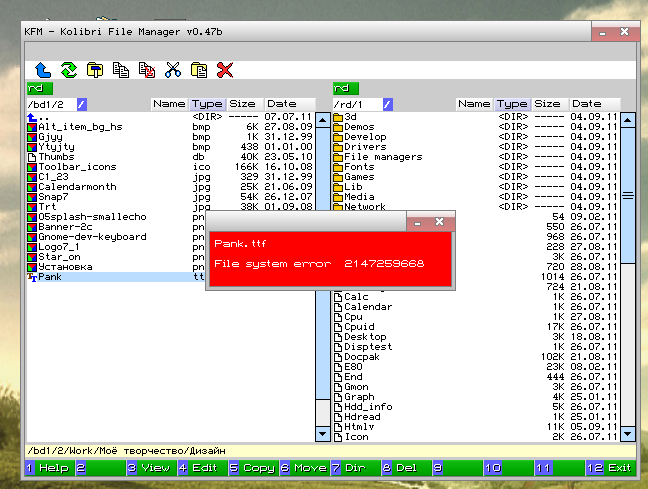Click the scissors cut icon

coord(173,70)
